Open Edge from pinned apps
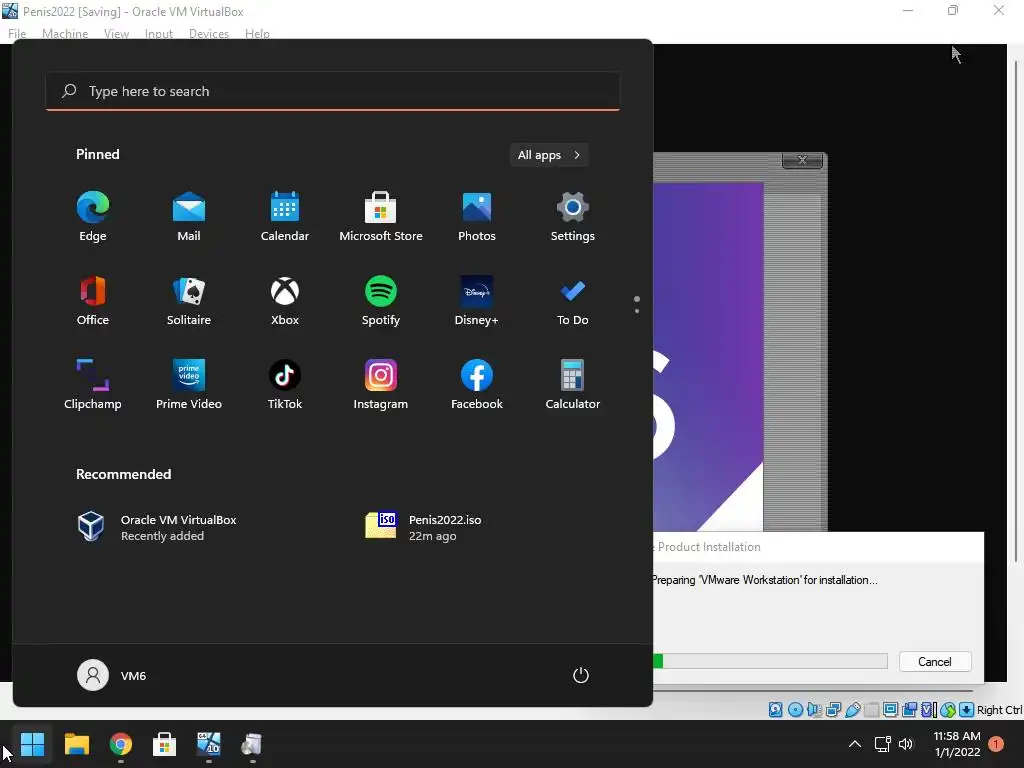This screenshot has height=768, width=1024. click(93, 217)
